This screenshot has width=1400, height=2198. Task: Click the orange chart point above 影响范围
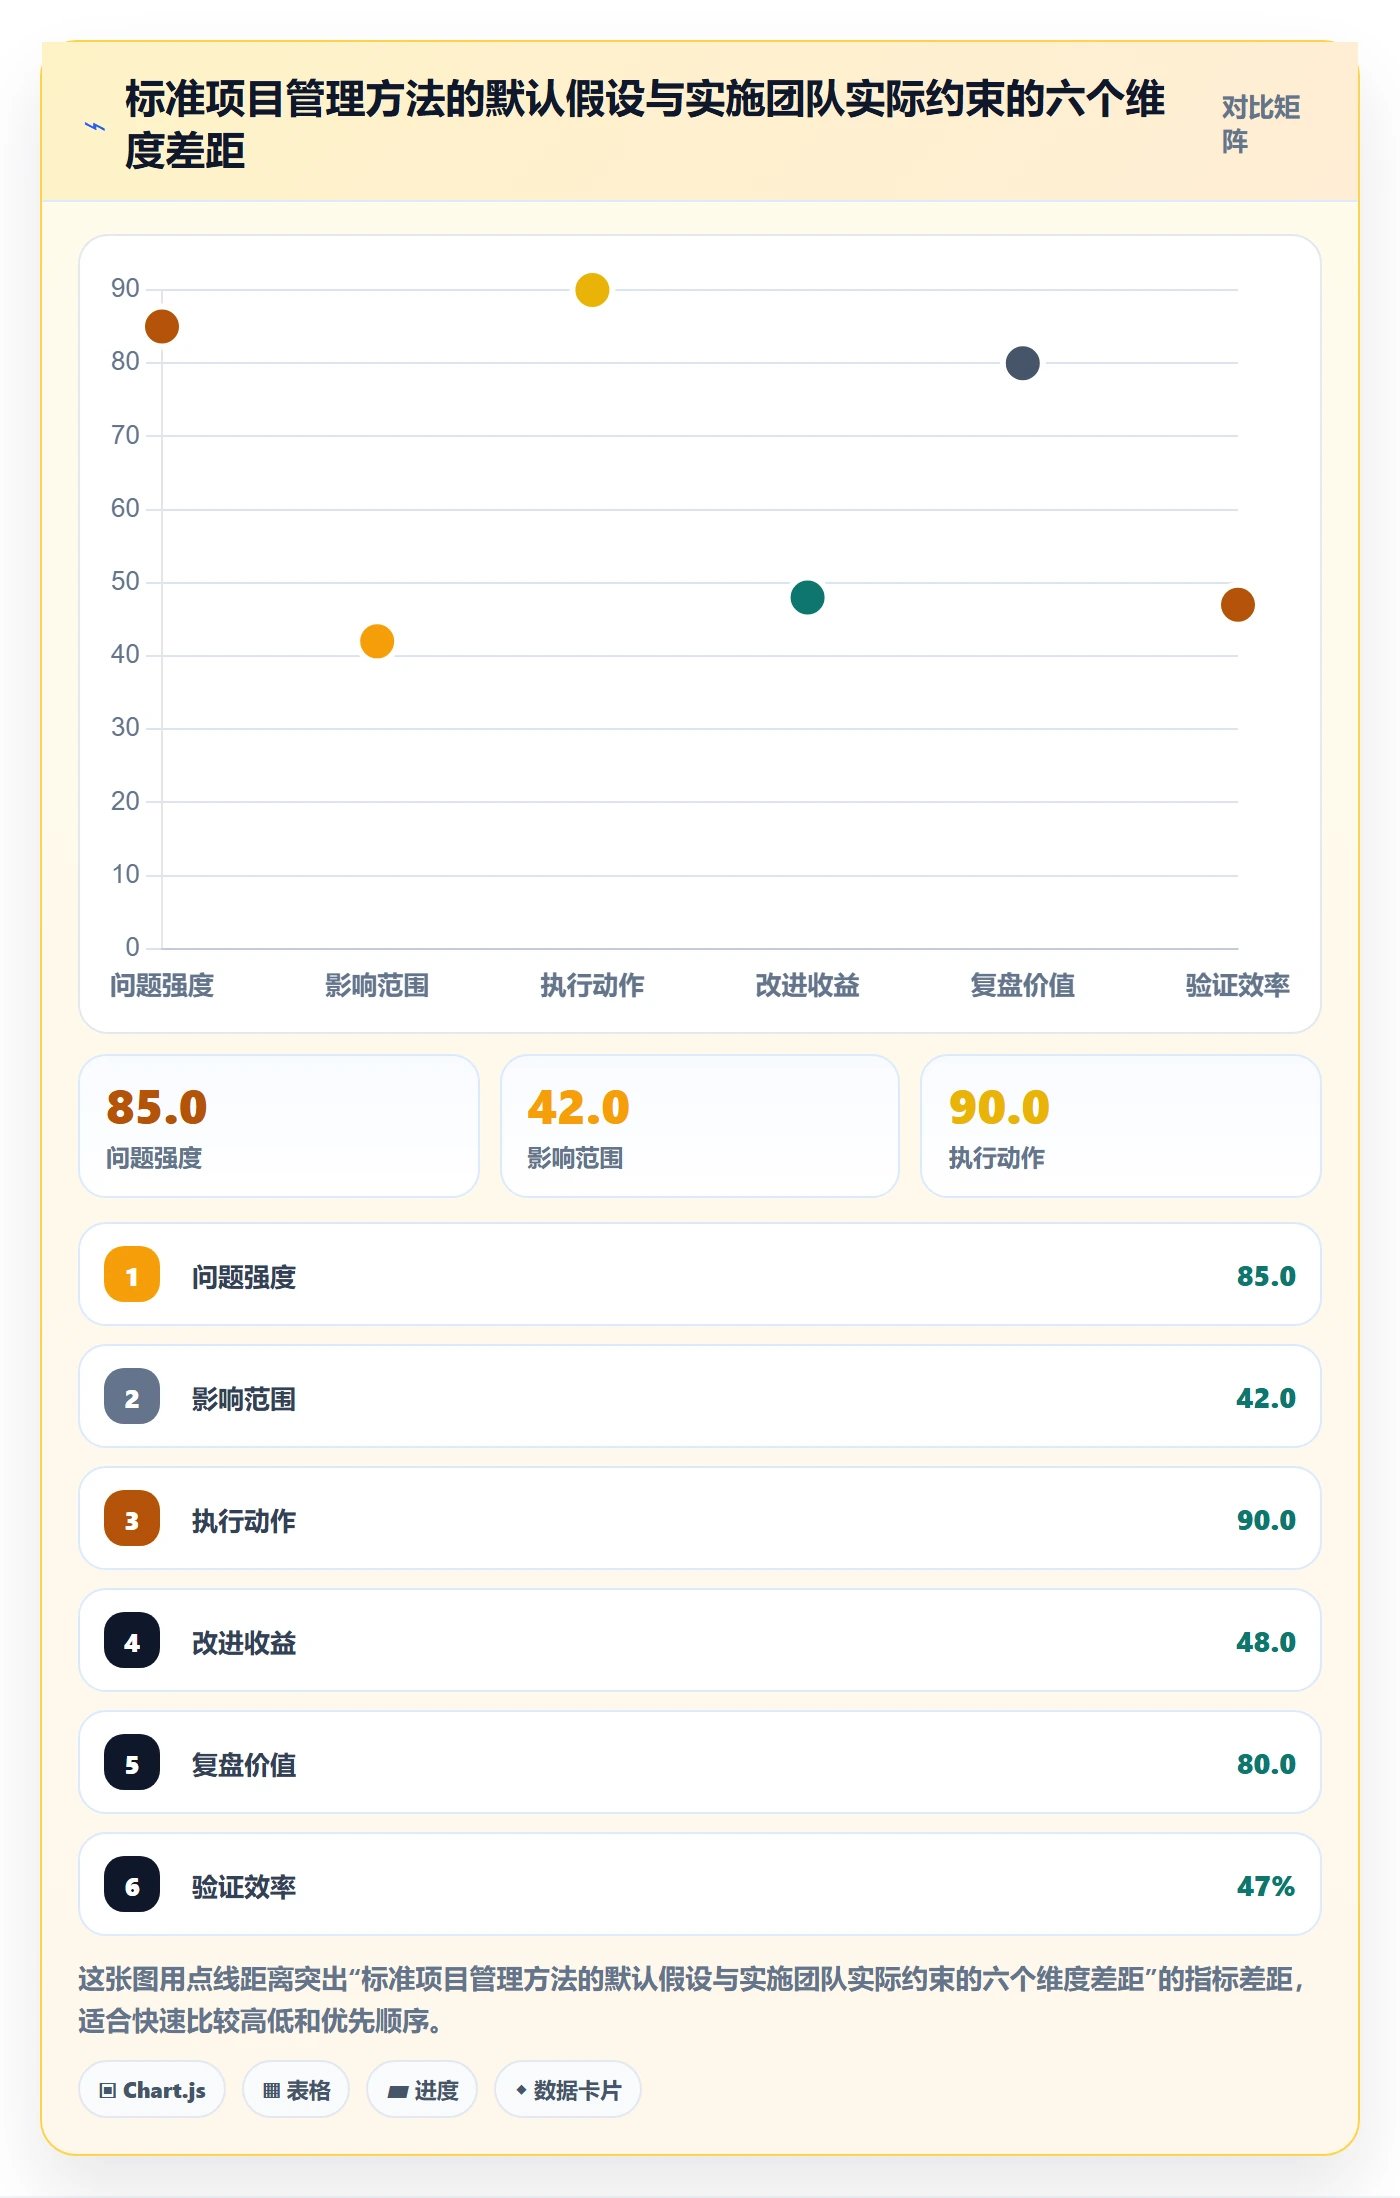[x=377, y=641]
